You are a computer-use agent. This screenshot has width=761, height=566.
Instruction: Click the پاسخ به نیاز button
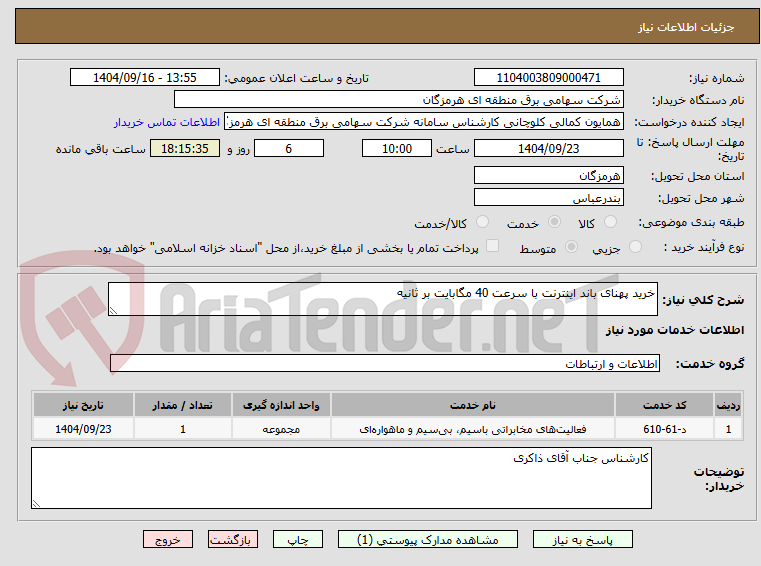click(x=582, y=539)
